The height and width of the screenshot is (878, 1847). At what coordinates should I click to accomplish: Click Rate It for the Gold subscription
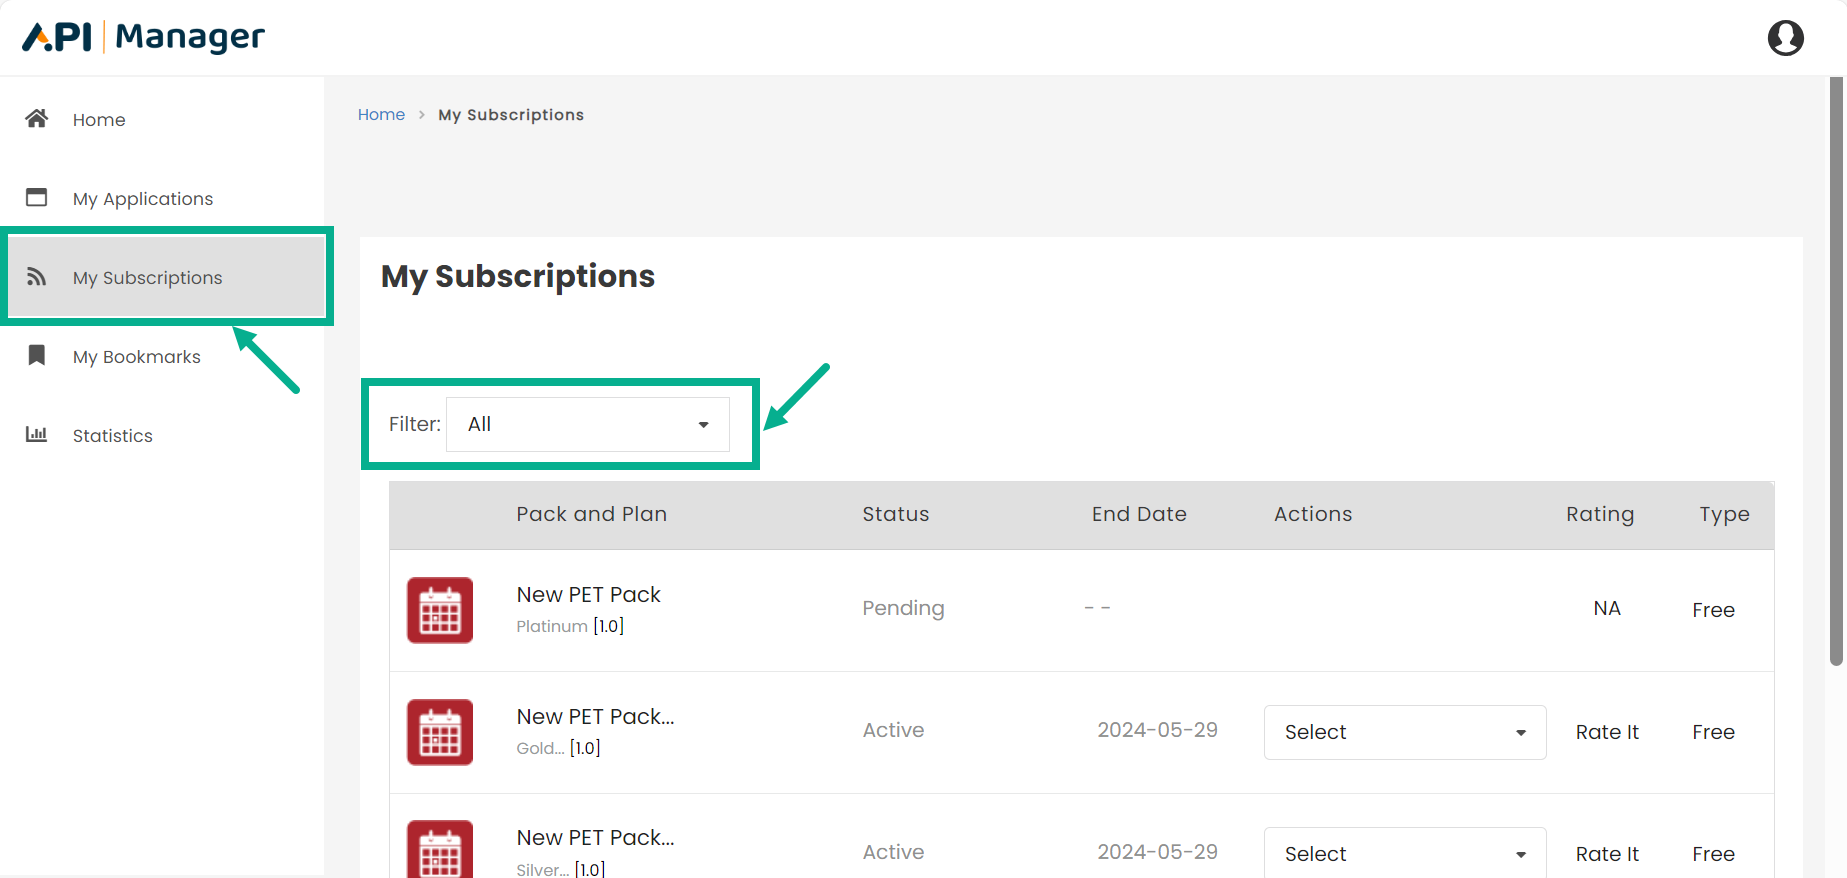pos(1607,732)
